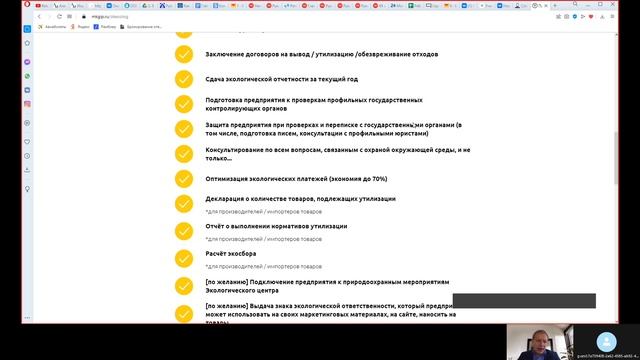The width and height of the screenshot is (640, 360).
Task: Open sidebar setup three-dots at bottom
Action: click(27, 318)
